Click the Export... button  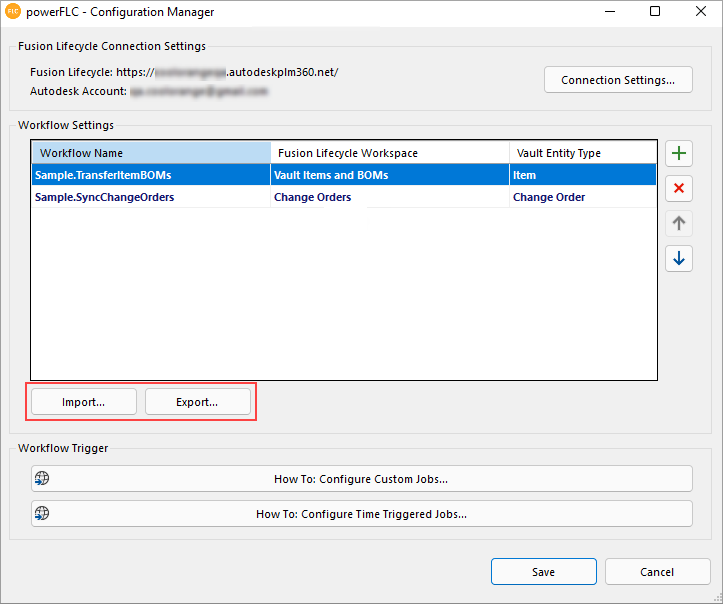coord(197,402)
